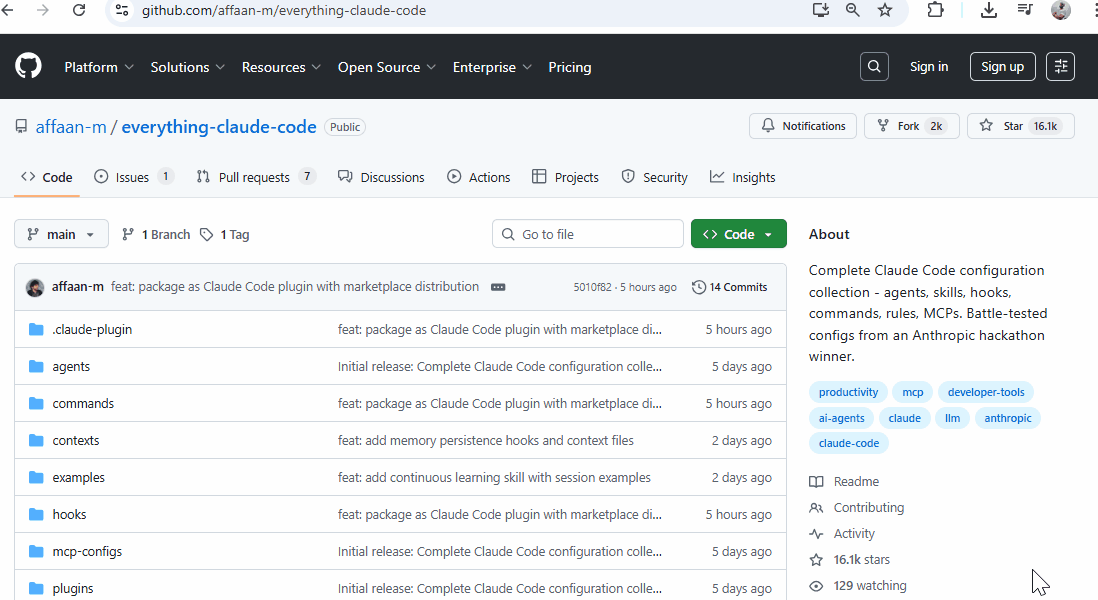Focus the Go to file search field
This screenshot has height=600, width=1098.
588,234
